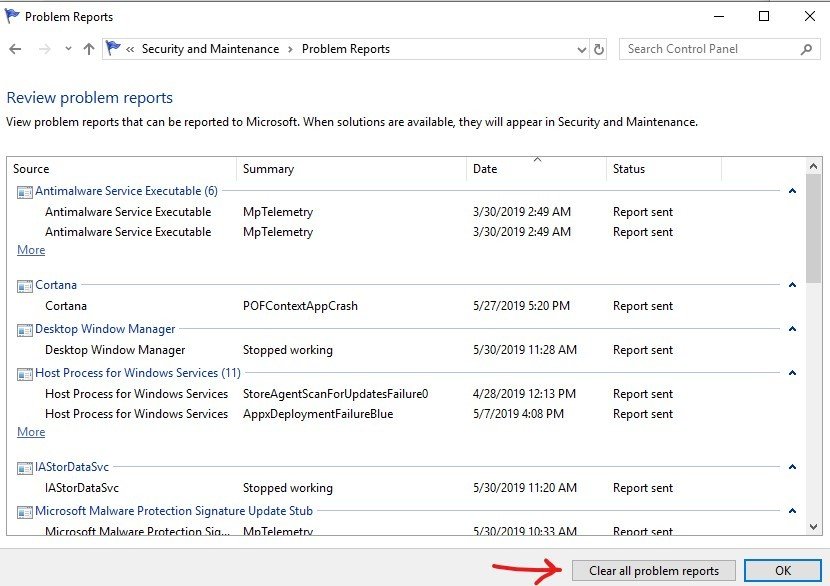Screen dimensions: 830x586
Task: Click Problem Reports title bar flag icon
Action: point(12,16)
